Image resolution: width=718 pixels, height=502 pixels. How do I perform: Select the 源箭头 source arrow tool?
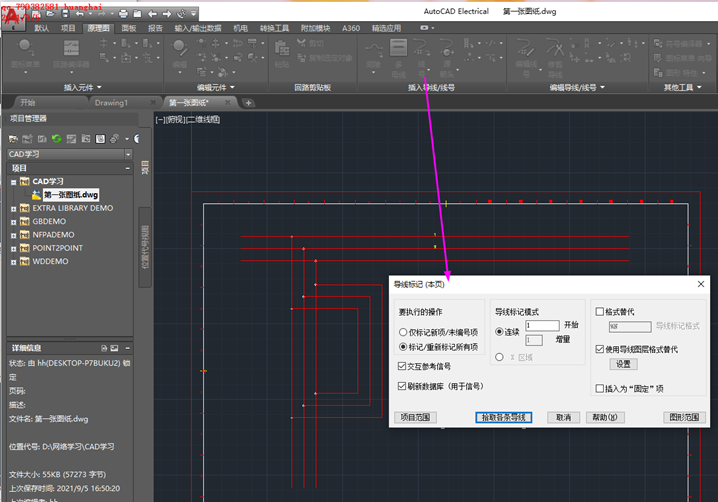pyautogui.click(x=446, y=58)
